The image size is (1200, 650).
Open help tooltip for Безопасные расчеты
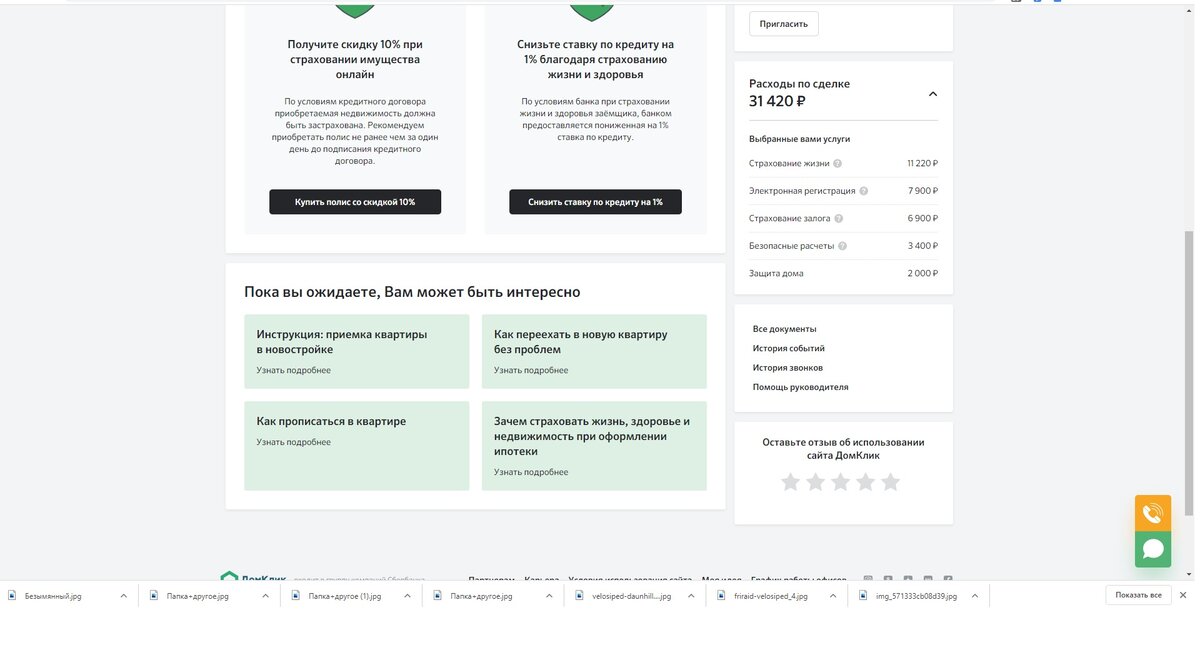[843, 246]
